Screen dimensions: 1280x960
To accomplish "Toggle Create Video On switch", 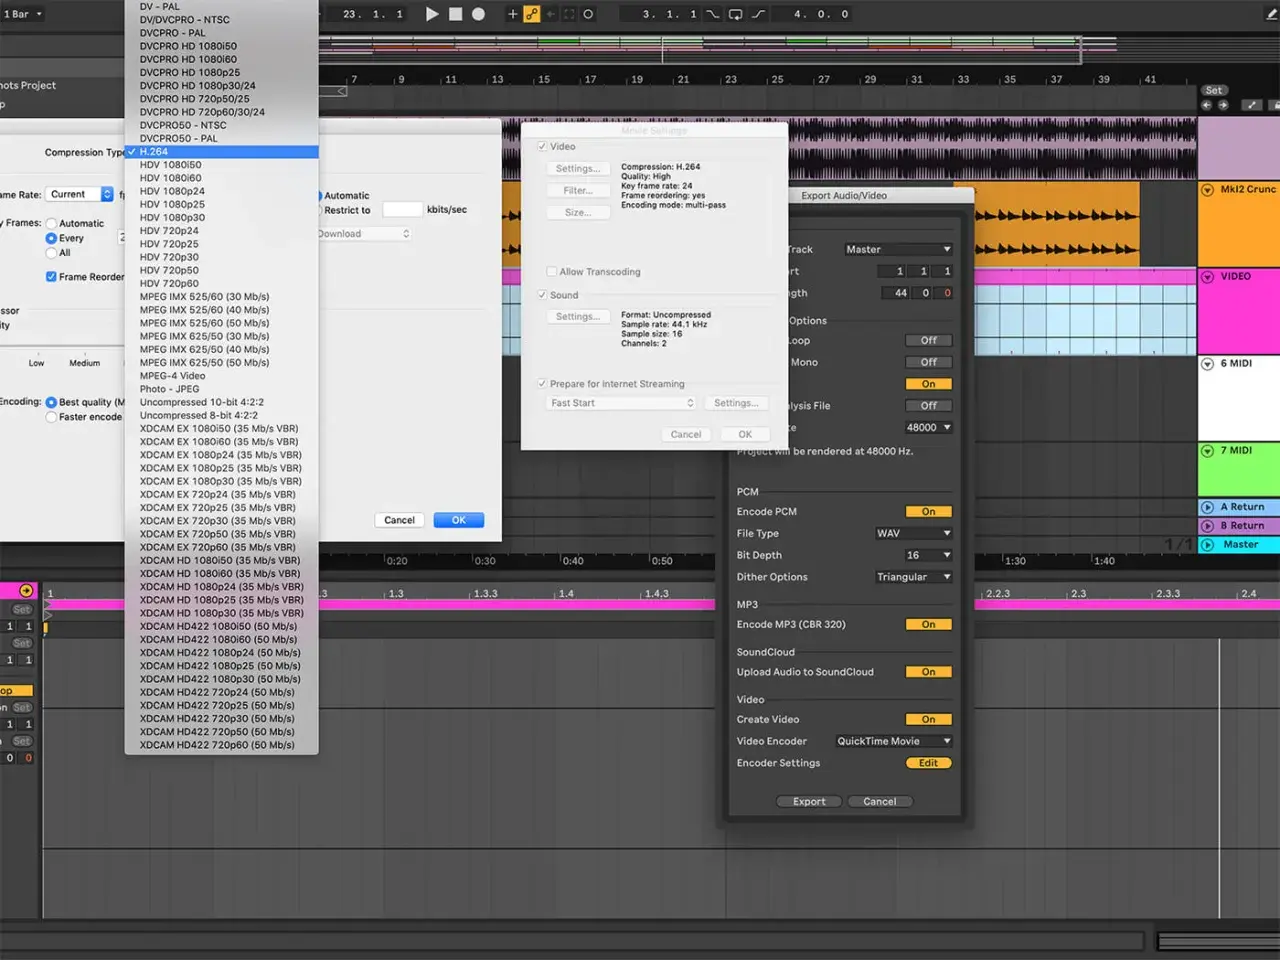I will [929, 720].
